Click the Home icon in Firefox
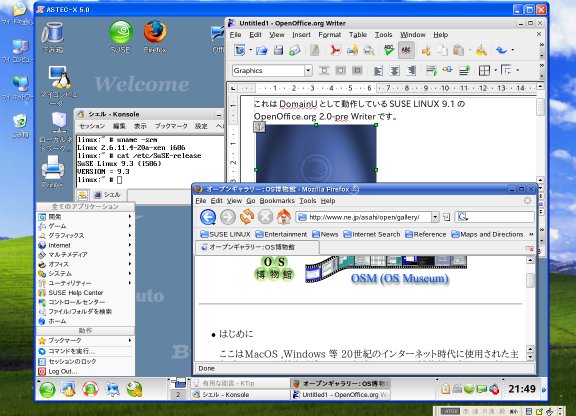 [x=284, y=217]
